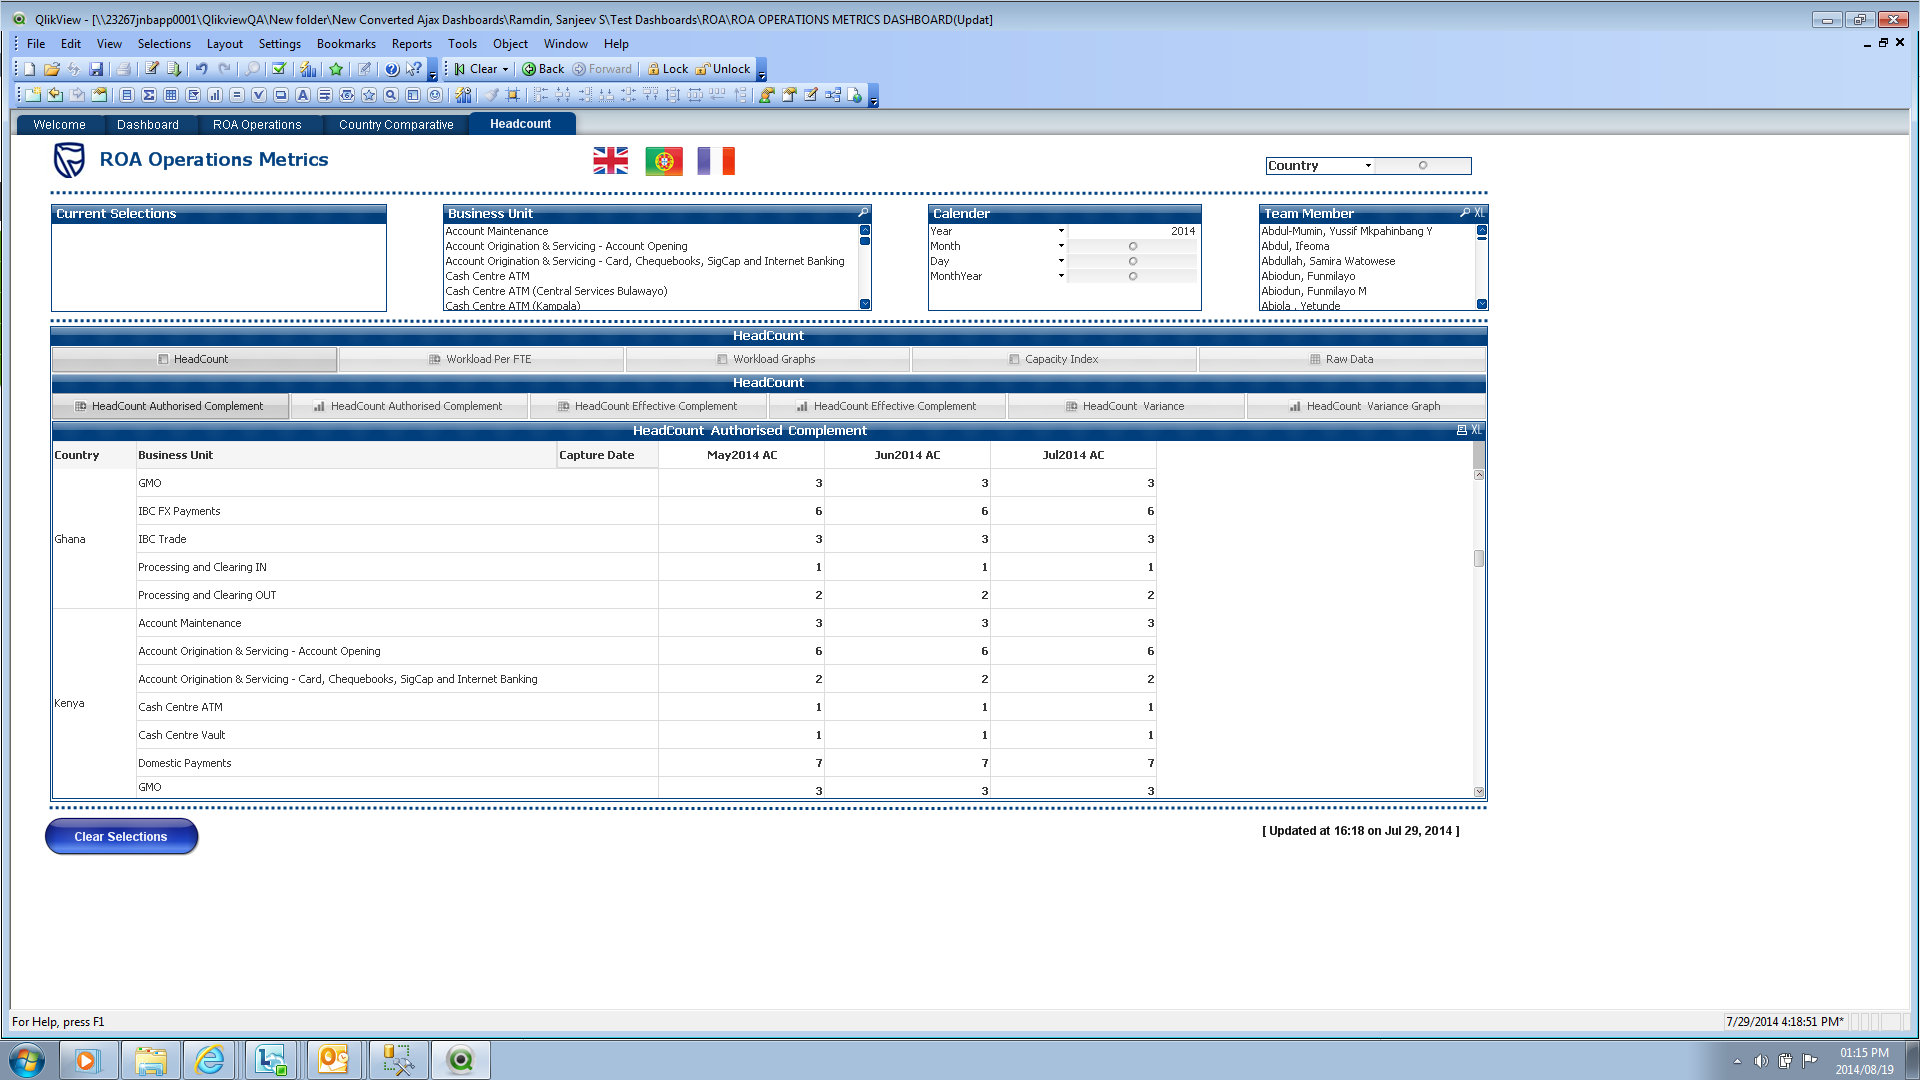
Task: Open the Edit Script icon
Action: coord(151,69)
